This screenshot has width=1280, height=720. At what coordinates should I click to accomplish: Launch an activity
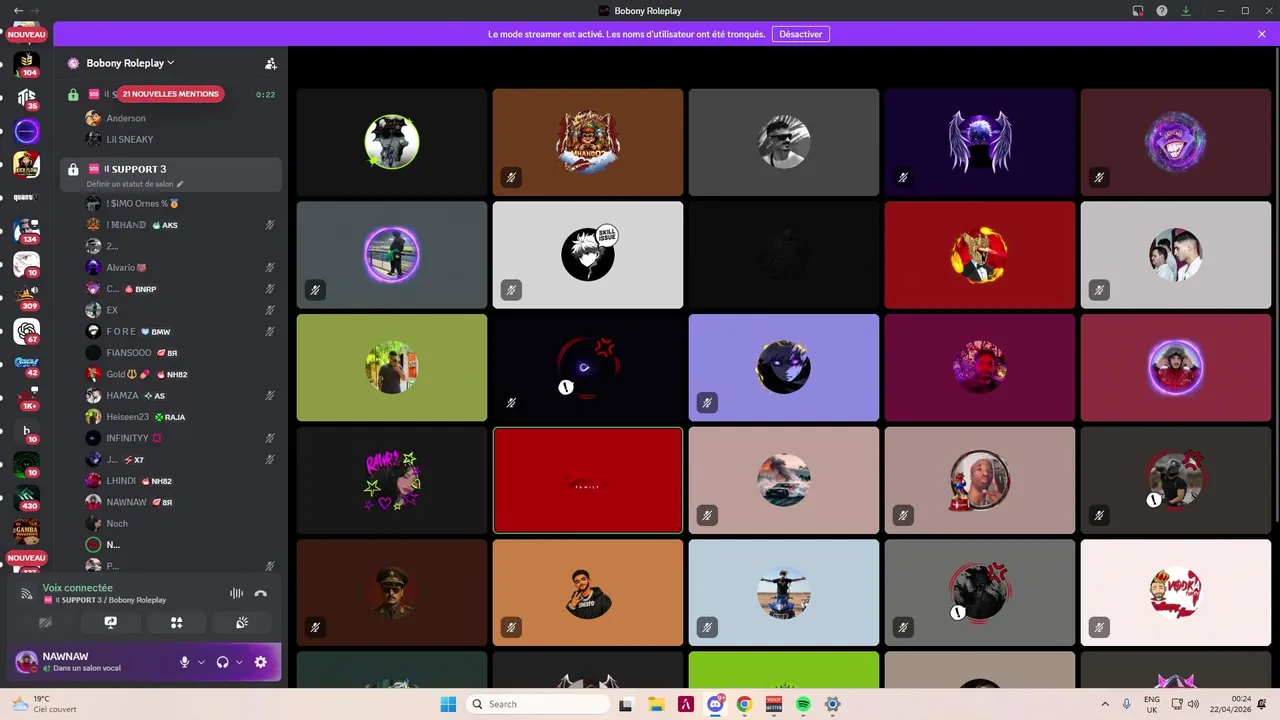(x=177, y=622)
